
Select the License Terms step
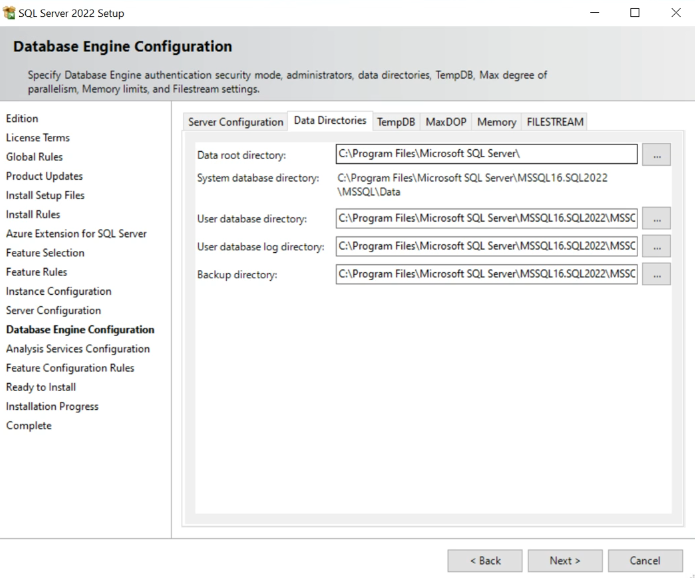(38, 138)
